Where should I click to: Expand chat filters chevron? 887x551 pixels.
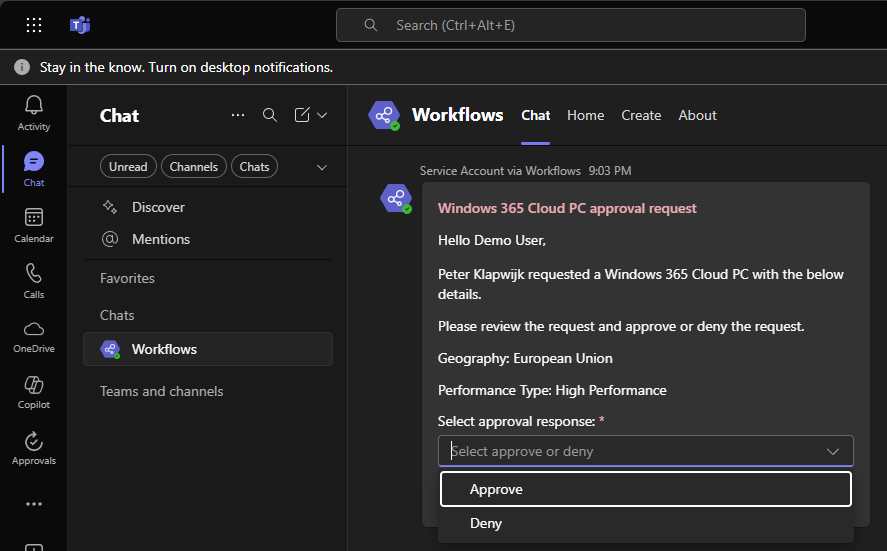(322, 167)
